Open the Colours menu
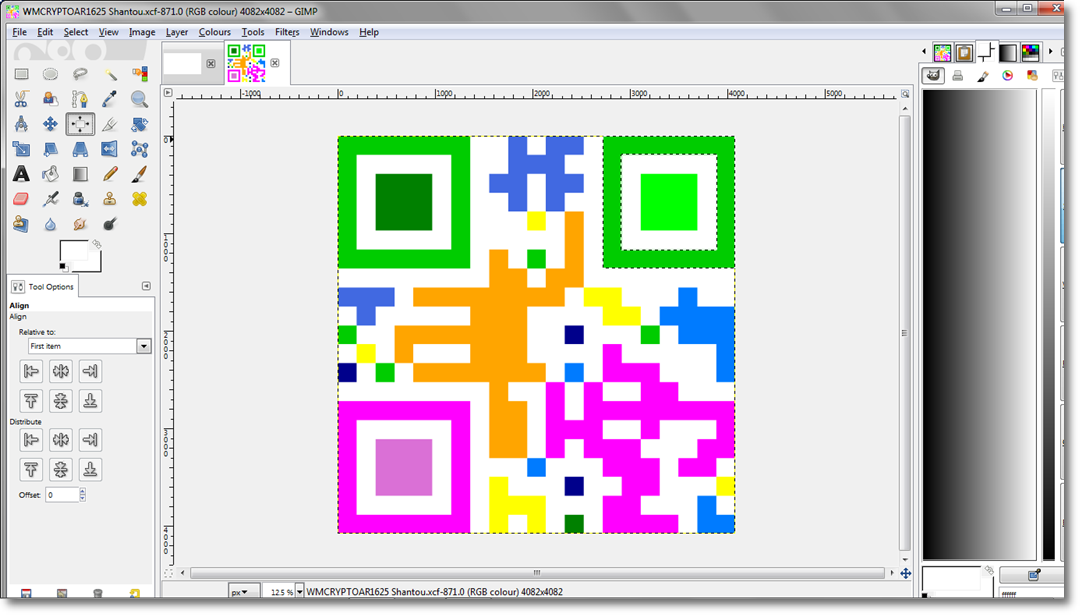 (x=215, y=32)
